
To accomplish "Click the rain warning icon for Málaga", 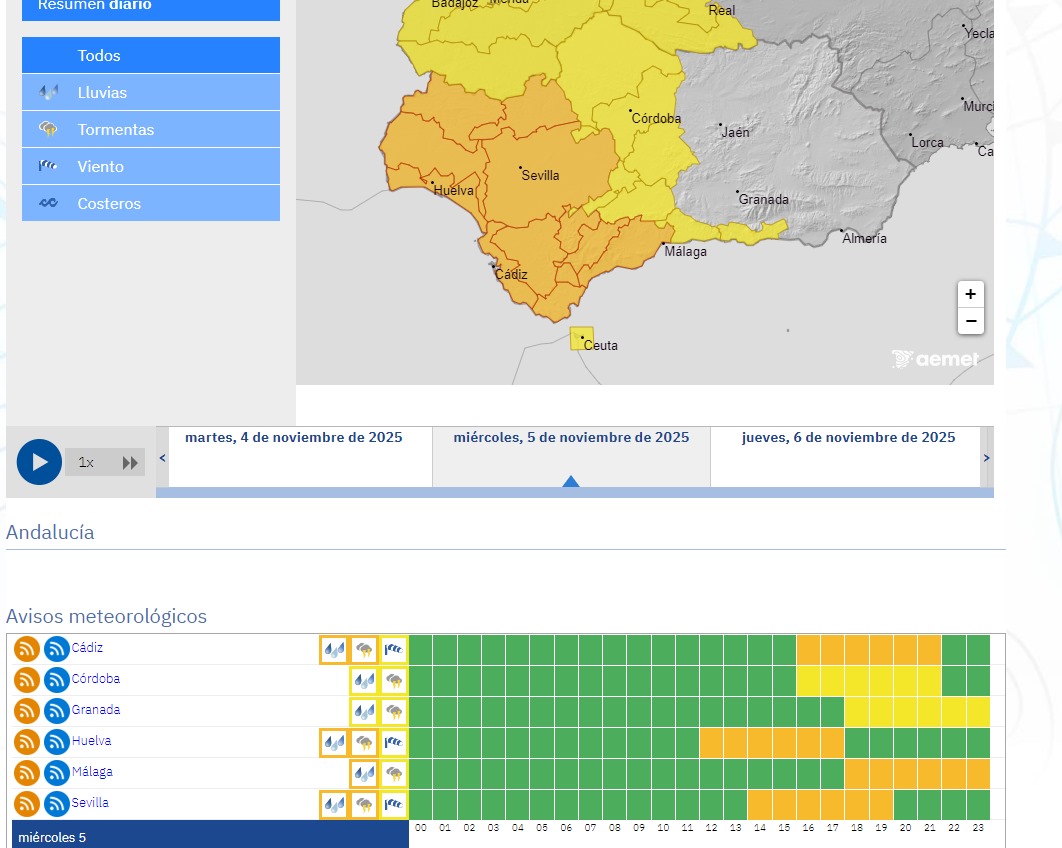I will pos(364,774).
